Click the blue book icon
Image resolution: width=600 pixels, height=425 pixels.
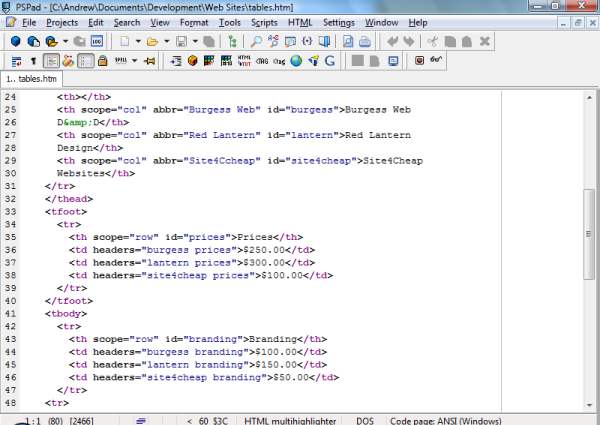(x=324, y=41)
